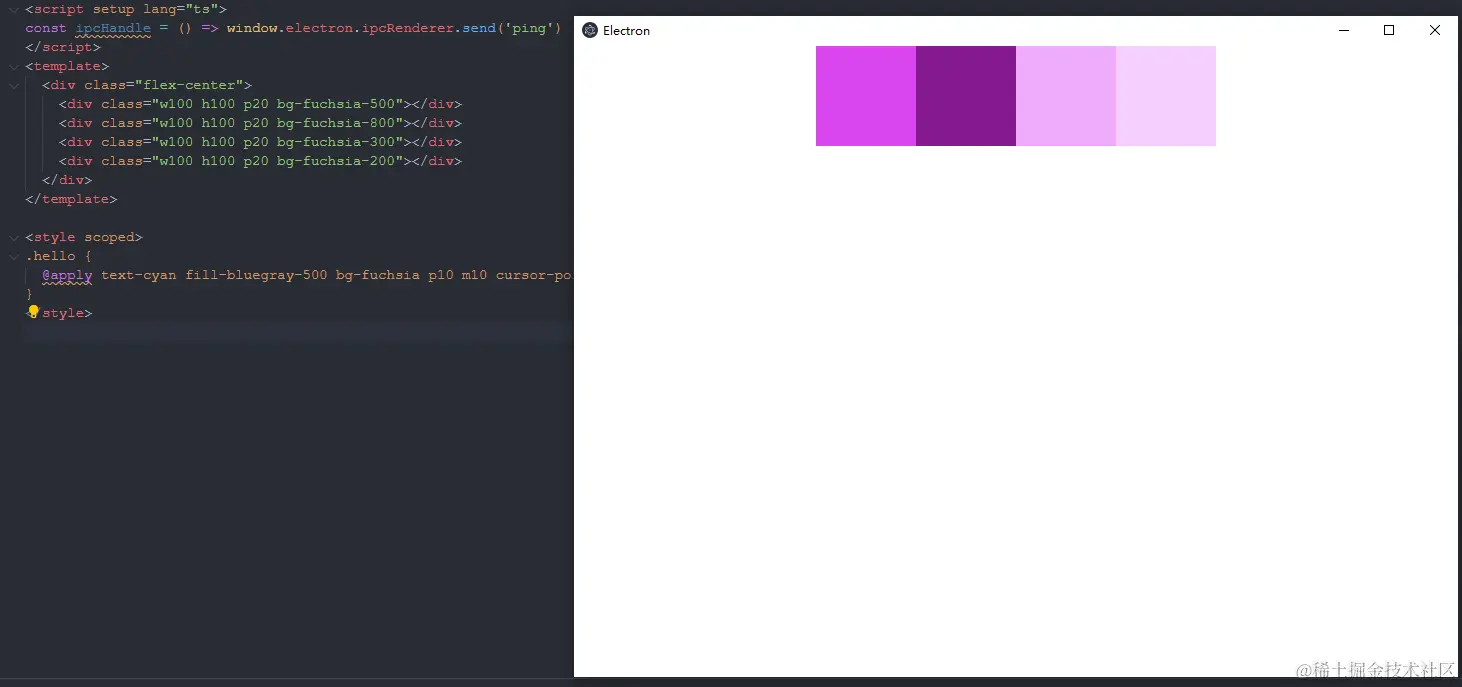Collapse the script setup block fold arrow
Viewport: 1462px width, 687px height.
[14, 9]
